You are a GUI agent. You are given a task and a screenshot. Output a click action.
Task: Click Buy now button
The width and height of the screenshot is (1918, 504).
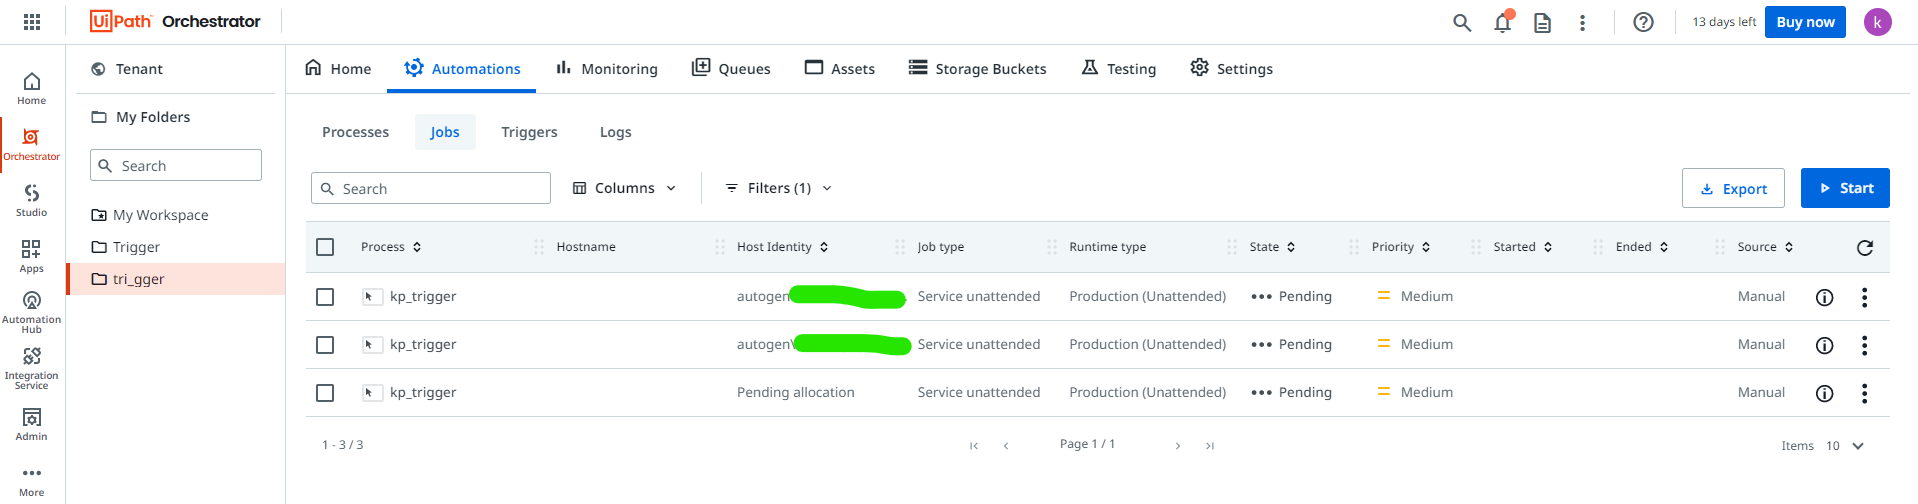tap(1805, 22)
